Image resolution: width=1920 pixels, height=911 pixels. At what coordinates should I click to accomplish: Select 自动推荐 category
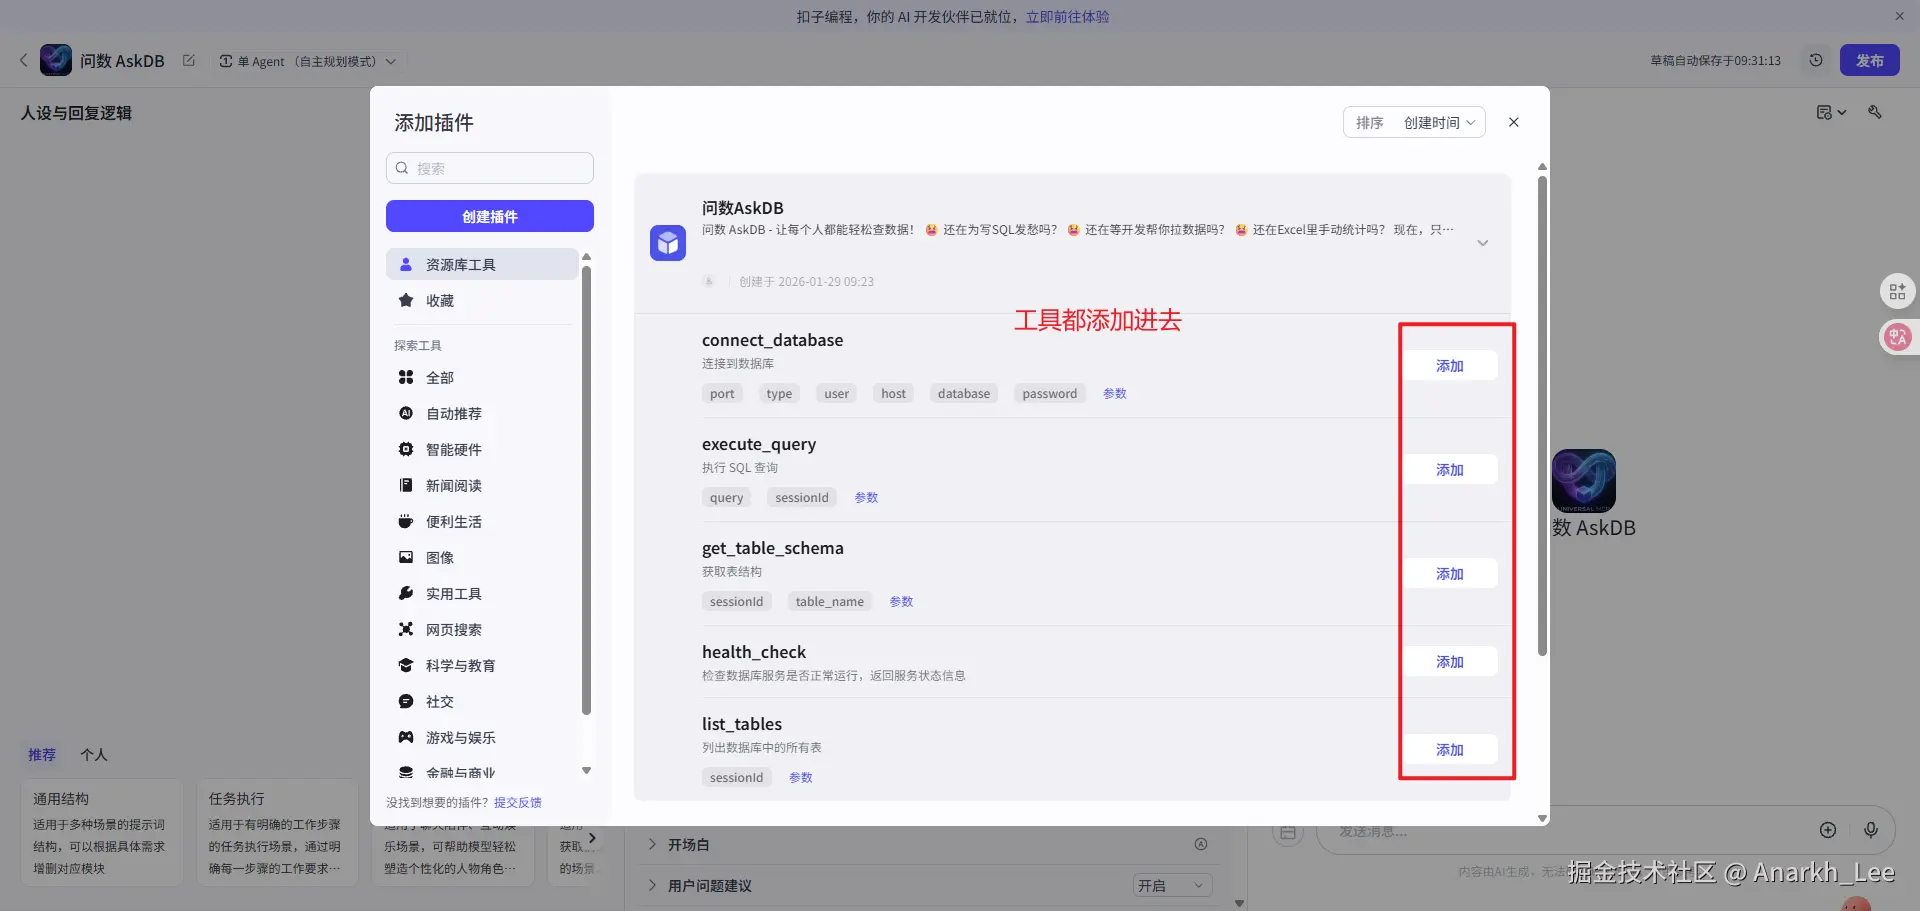click(x=482, y=414)
